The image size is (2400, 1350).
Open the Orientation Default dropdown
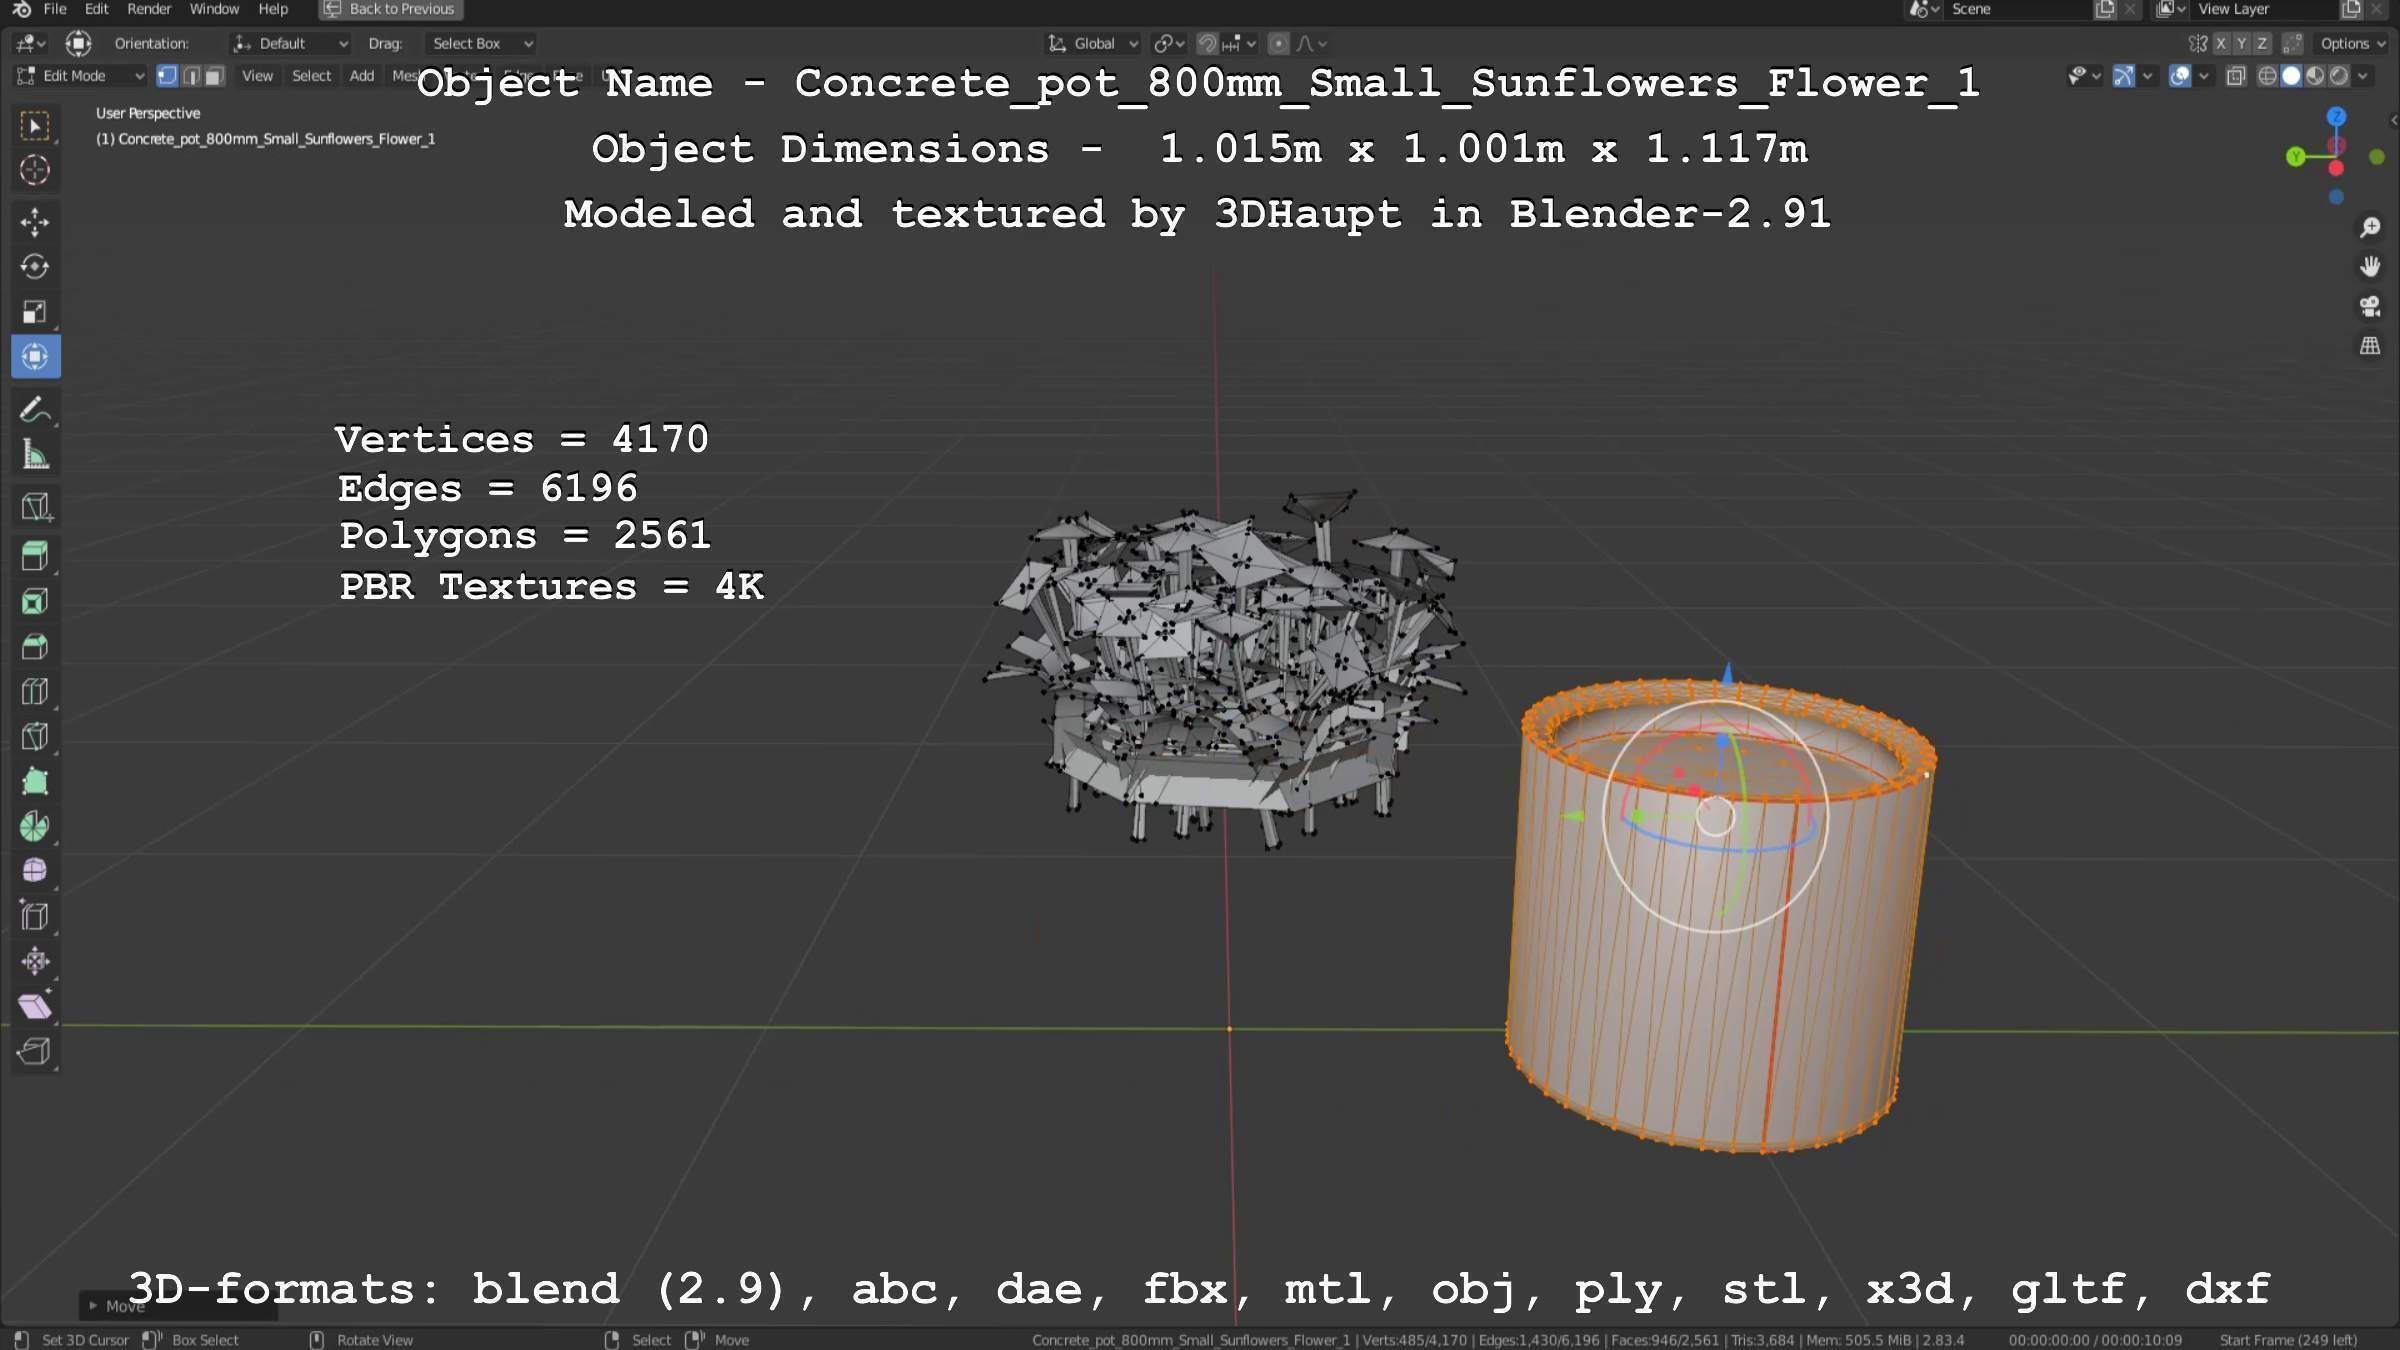(x=290, y=44)
